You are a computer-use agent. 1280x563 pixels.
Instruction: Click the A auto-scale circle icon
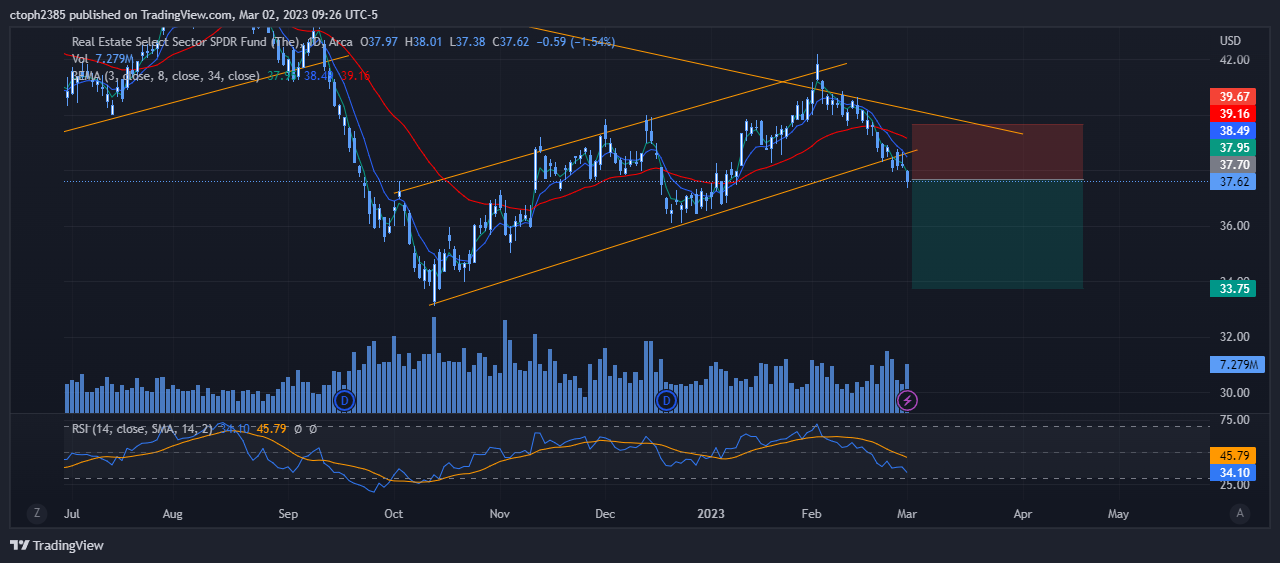tap(1240, 513)
